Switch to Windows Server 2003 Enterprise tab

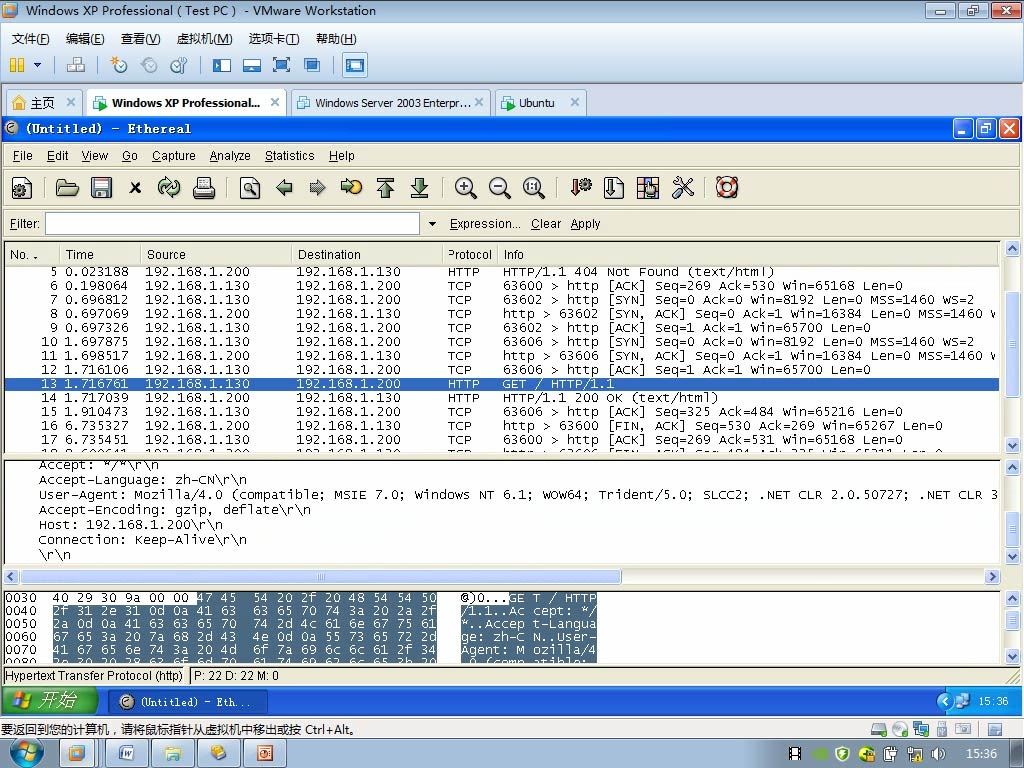390,103
